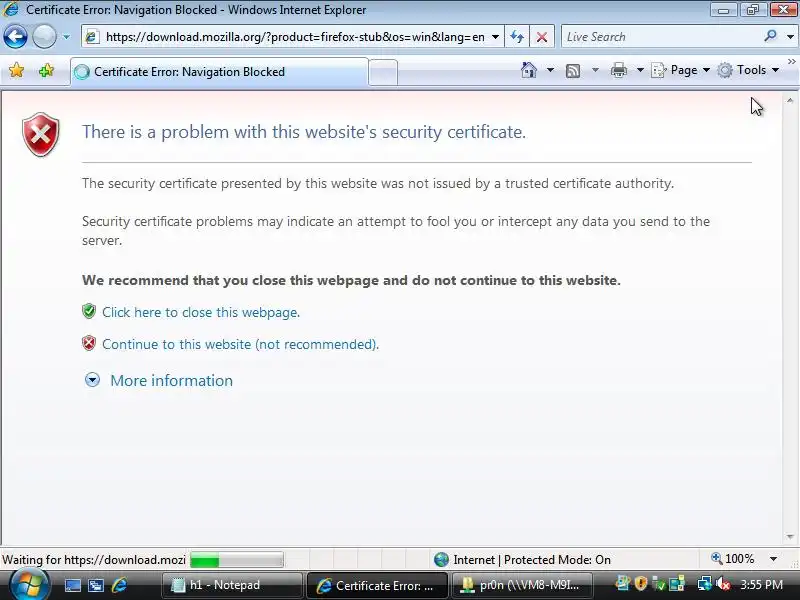This screenshot has width=800, height=600.
Task: Click 'Continue to this website (not recommended)' link
Action: [x=240, y=344]
